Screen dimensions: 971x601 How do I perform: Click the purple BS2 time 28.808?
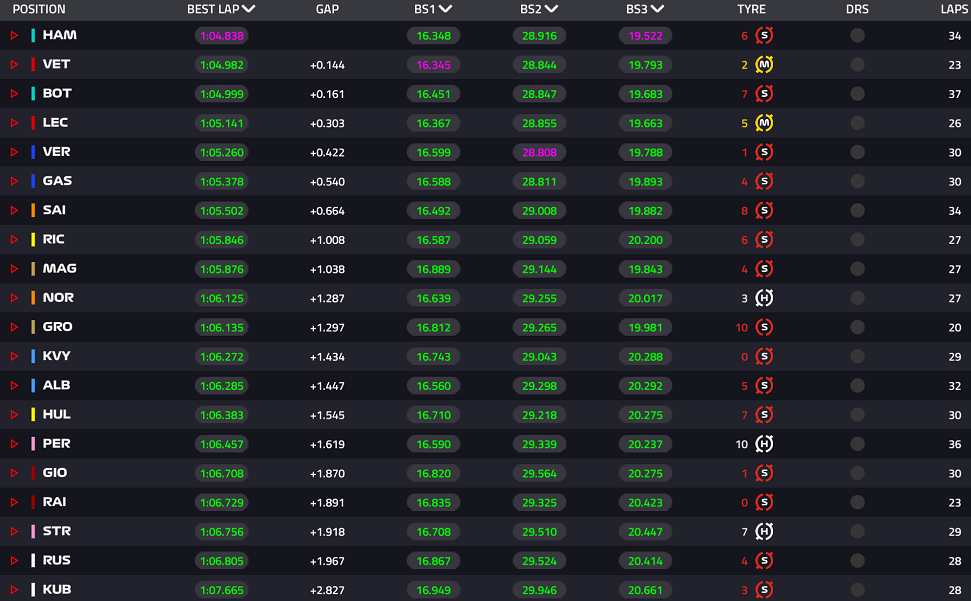pos(539,152)
